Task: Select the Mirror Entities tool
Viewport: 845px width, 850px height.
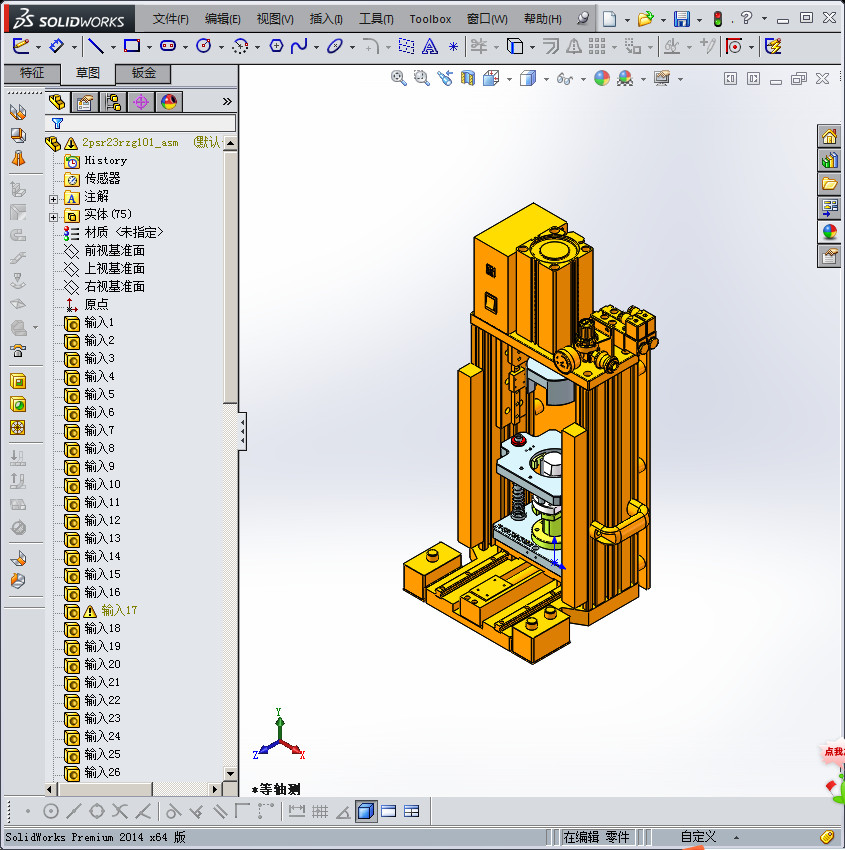Action: (573, 46)
